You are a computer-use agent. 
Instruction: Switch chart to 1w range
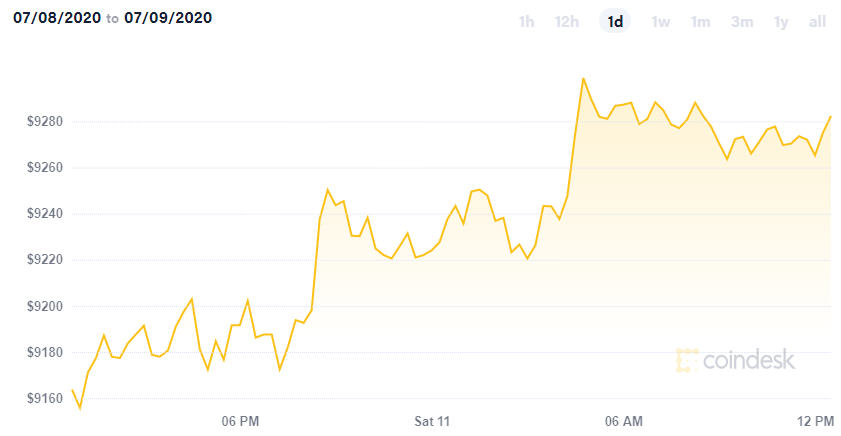point(660,21)
